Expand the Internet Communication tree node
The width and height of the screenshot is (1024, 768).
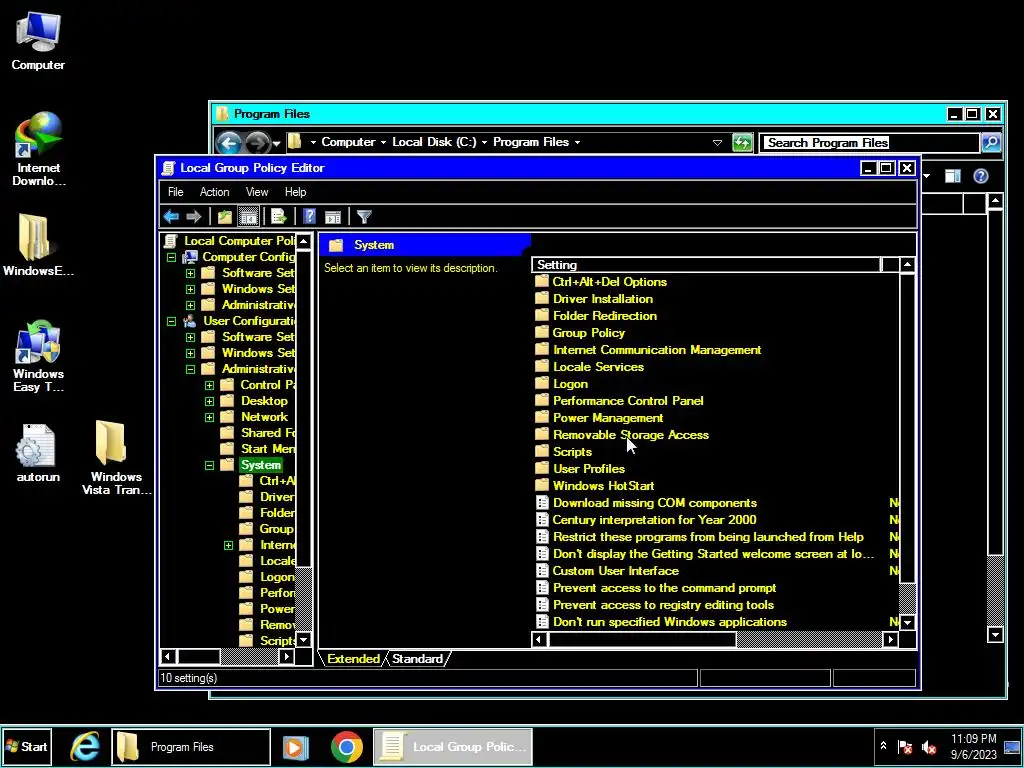tap(228, 545)
